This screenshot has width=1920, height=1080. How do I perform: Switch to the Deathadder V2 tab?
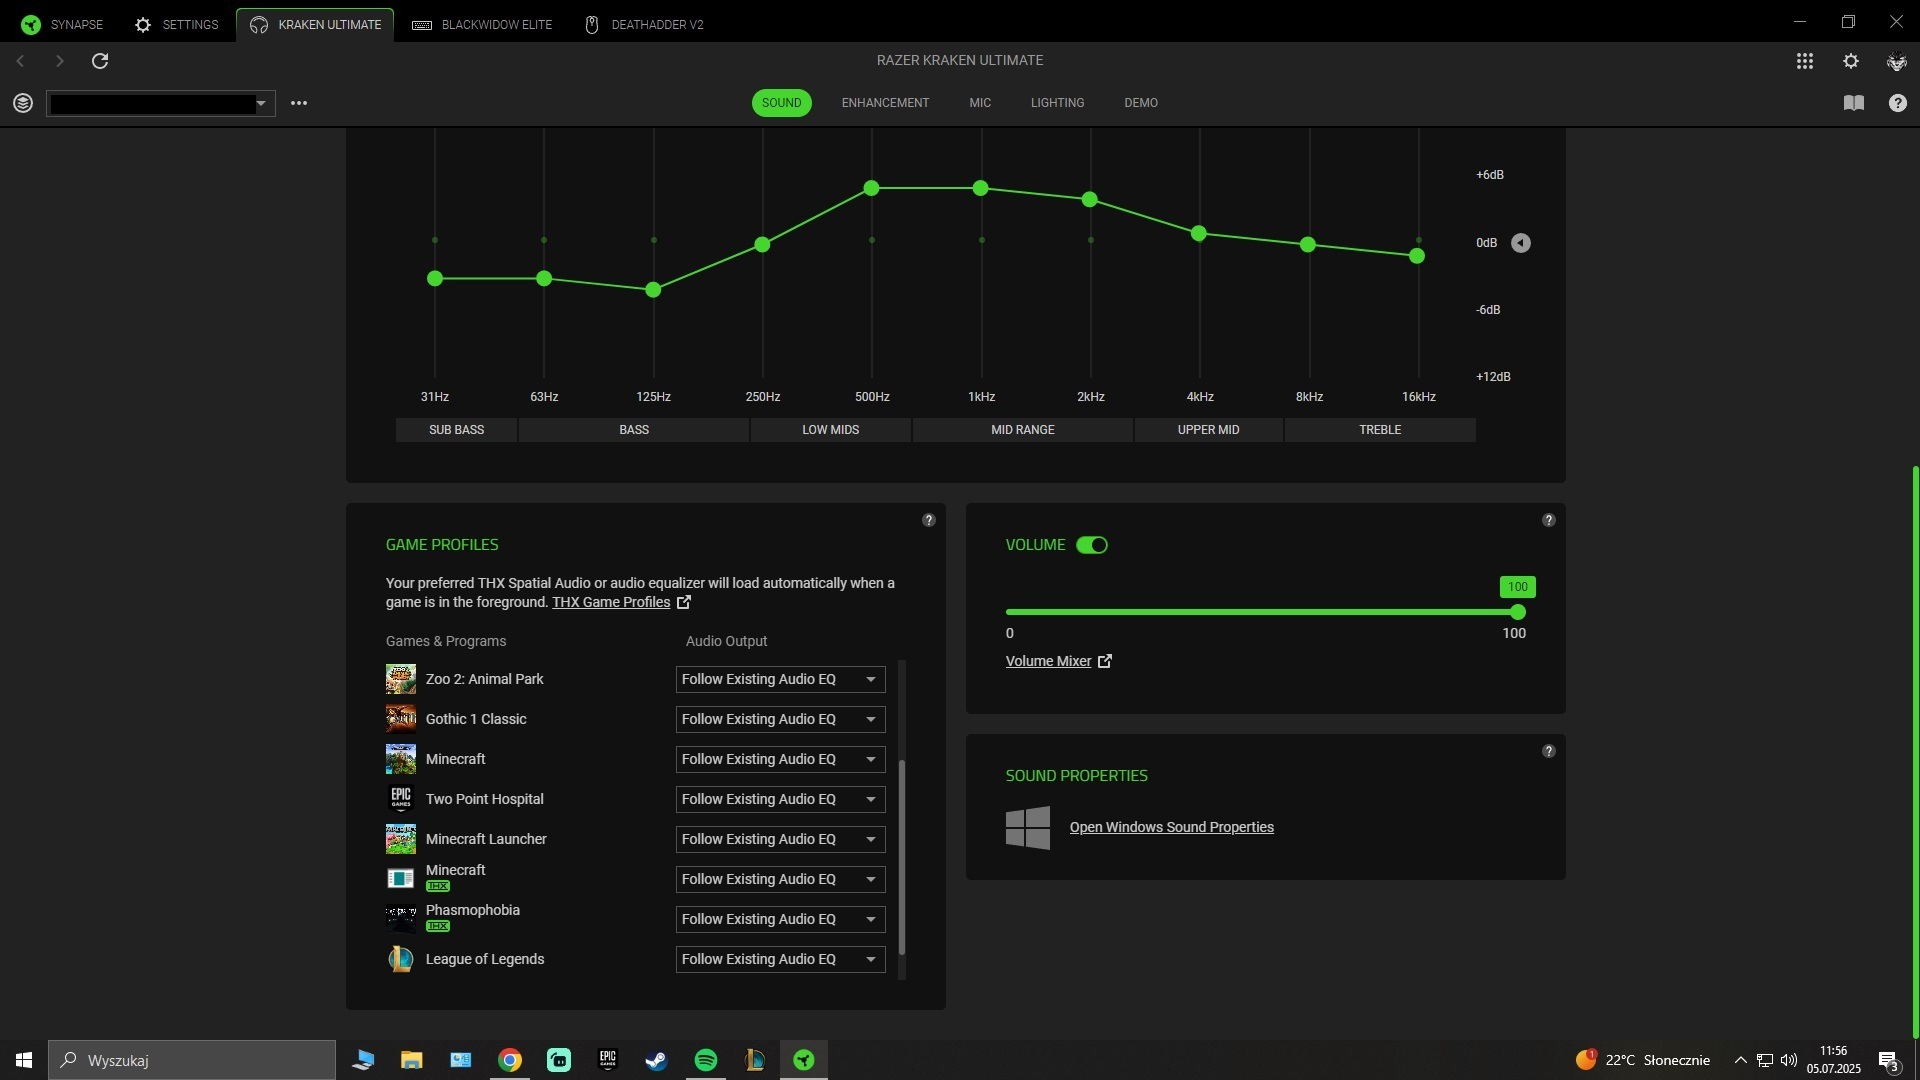click(644, 24)
